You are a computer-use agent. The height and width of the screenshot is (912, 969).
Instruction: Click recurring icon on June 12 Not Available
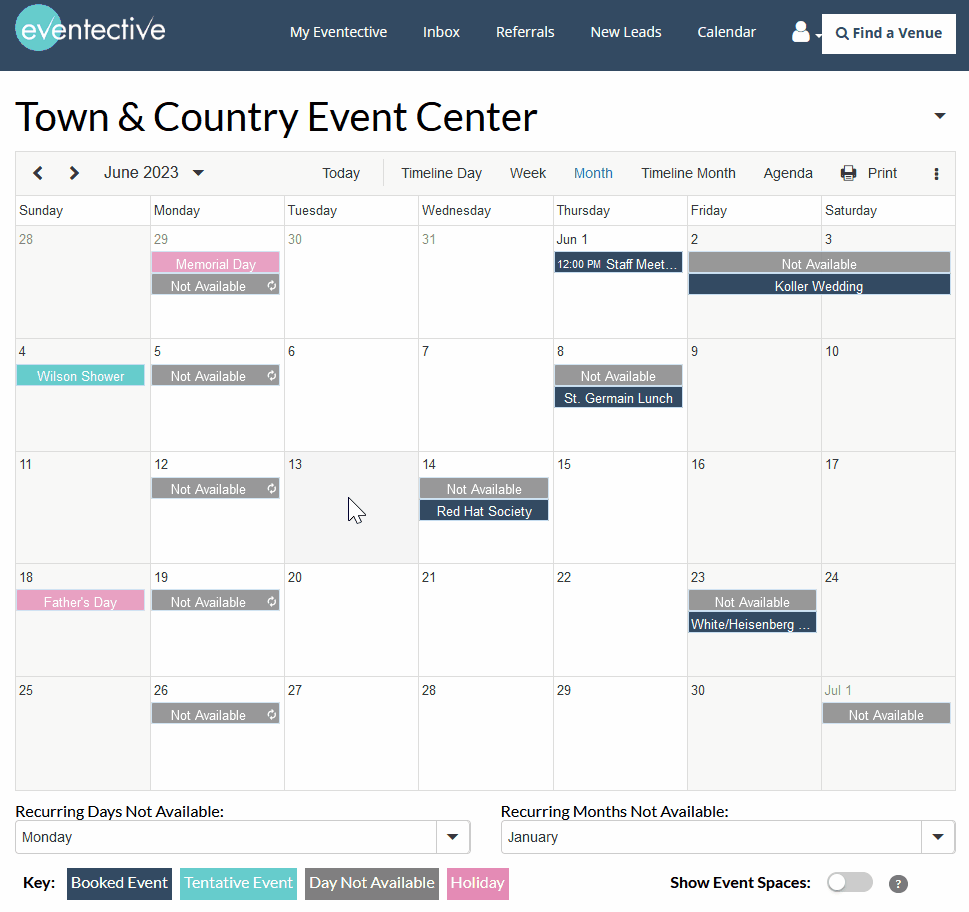(270, 489)
